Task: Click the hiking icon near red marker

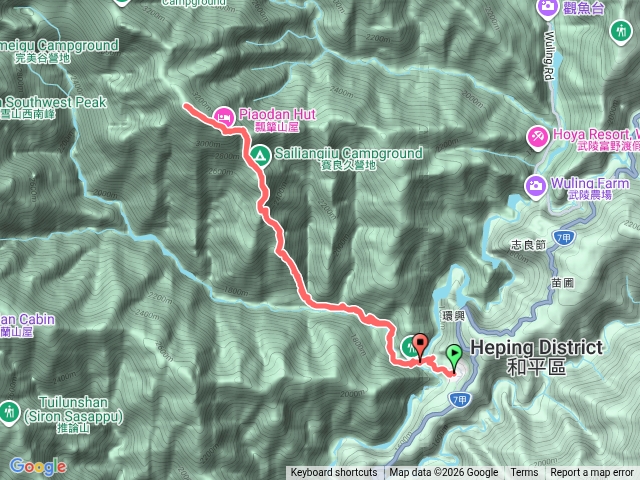Action: click(x=408, y=347)
